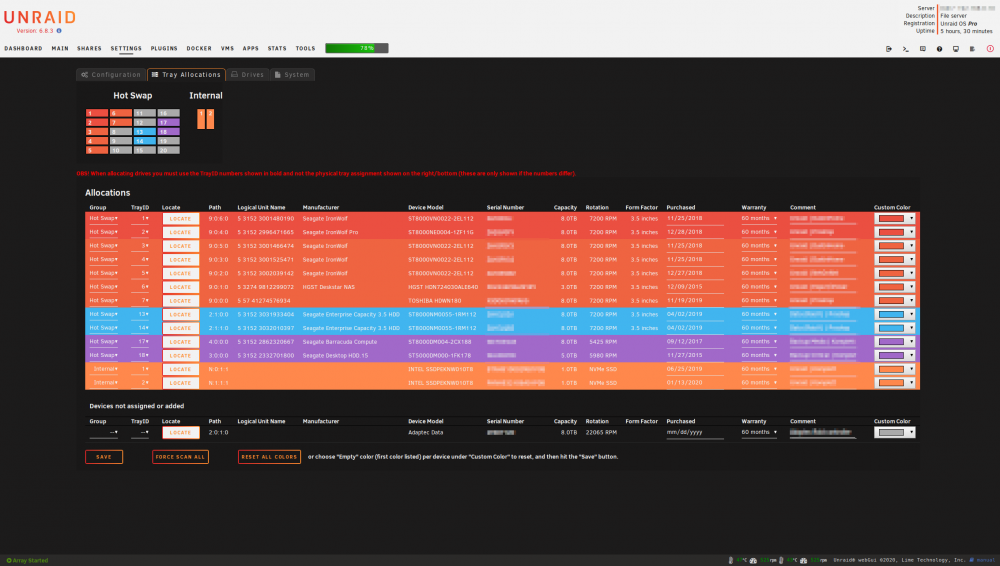Click the Array Started status icon
The height and width of the screenshot is (566, 1000).
coord(9,560)
